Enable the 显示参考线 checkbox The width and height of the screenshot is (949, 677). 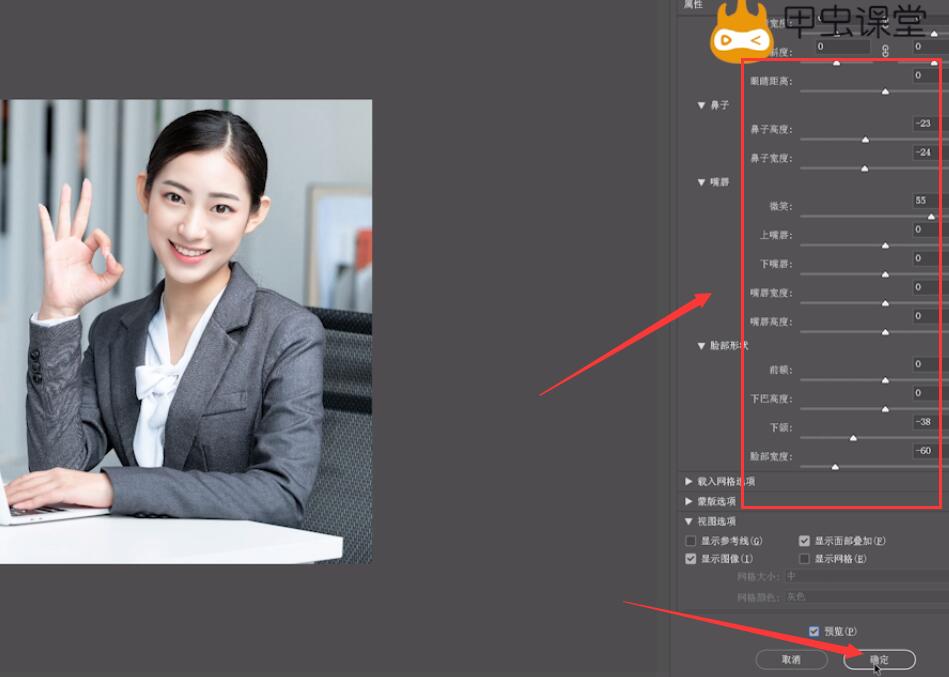pyautogui.click(x=691, y=541)
